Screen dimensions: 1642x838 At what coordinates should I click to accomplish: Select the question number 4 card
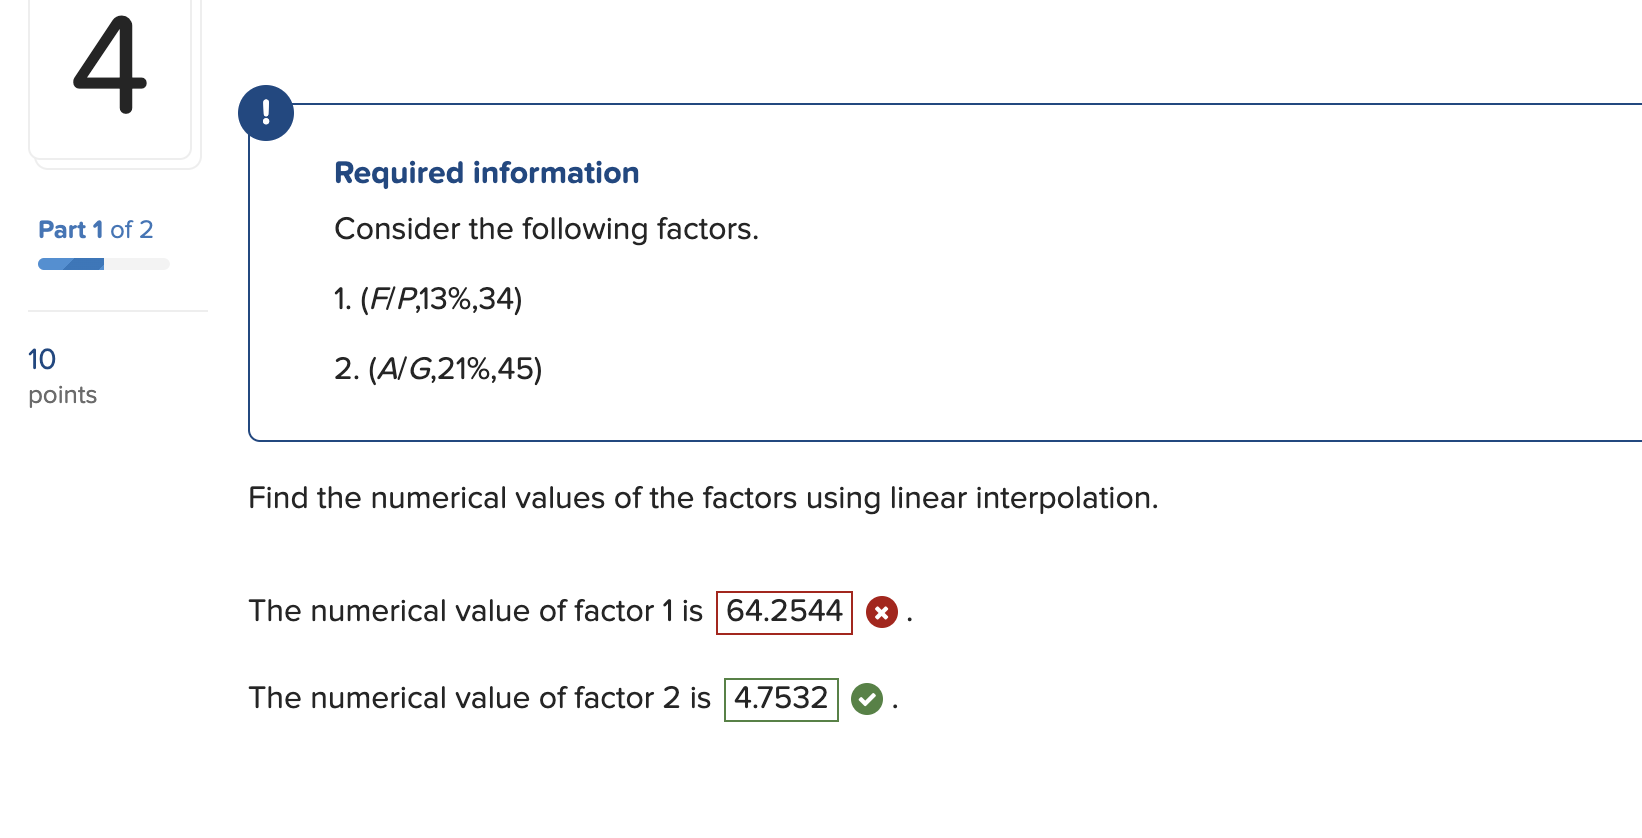click(112, 75)
